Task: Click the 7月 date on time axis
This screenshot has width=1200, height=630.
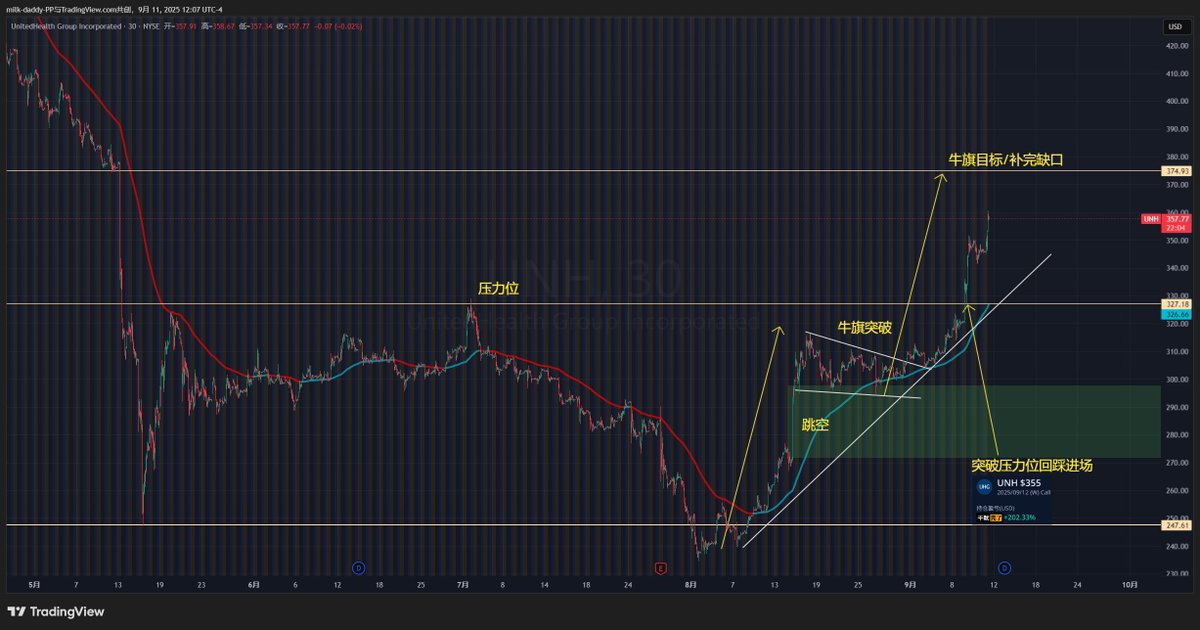Action: point(462,584)
